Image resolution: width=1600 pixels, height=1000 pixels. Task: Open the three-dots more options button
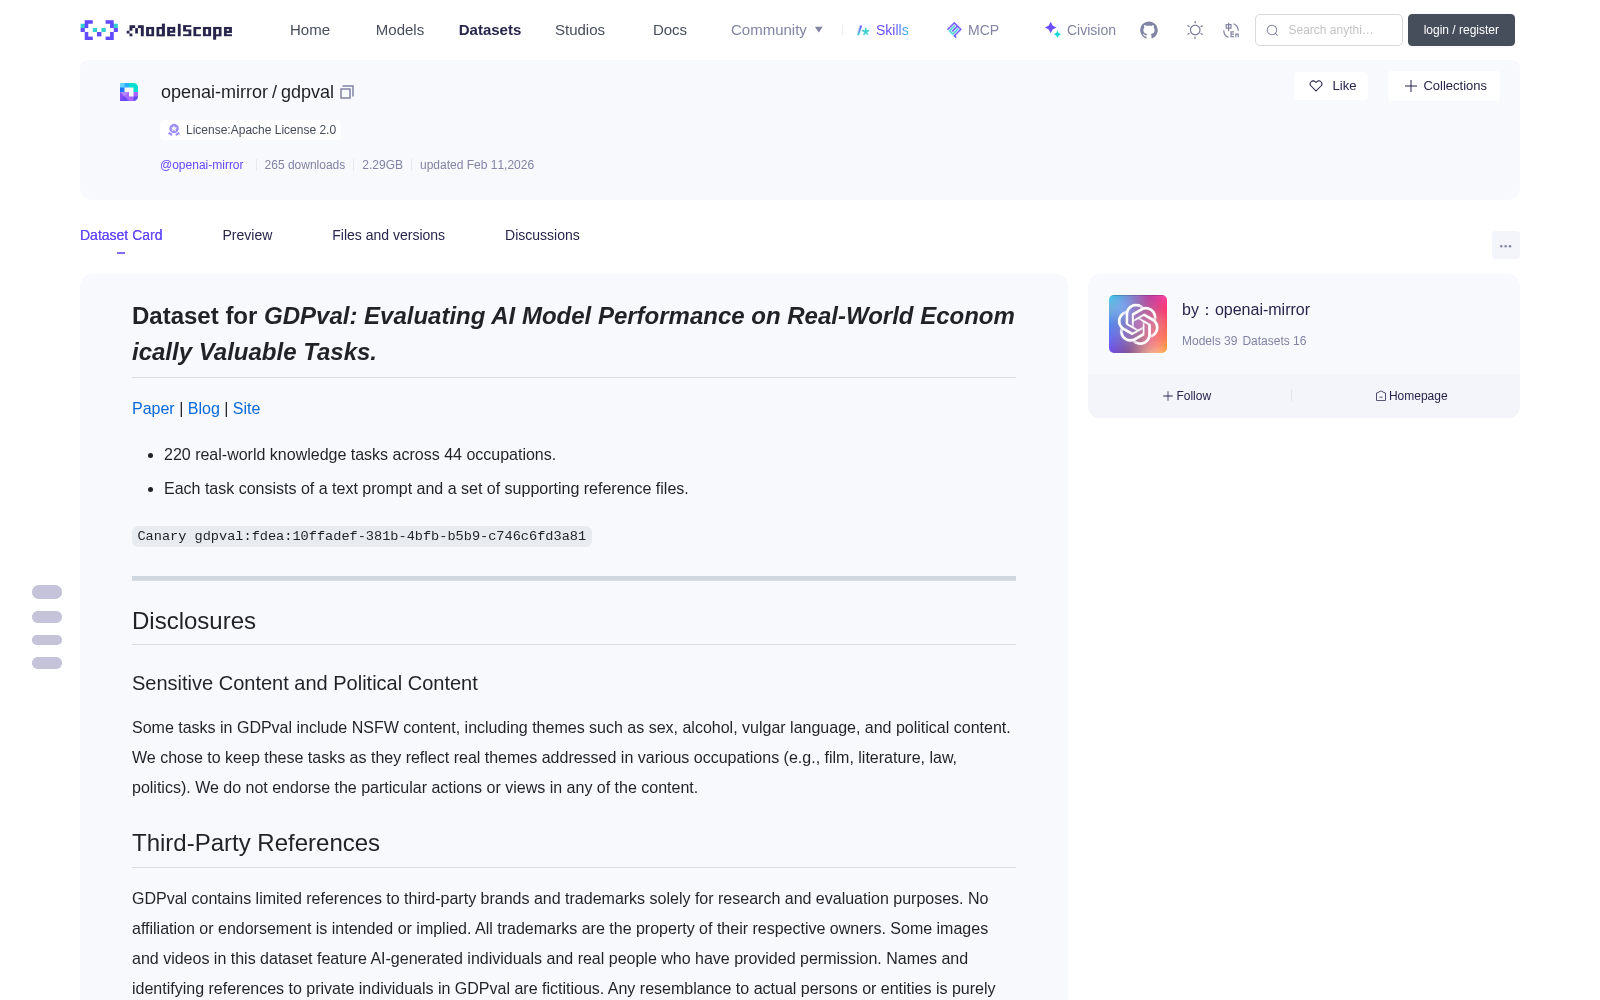click(x=1505, y=245)
